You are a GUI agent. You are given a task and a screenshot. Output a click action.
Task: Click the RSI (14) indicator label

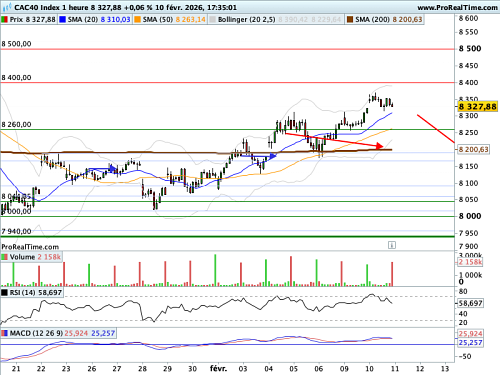(x=23, y=293)
